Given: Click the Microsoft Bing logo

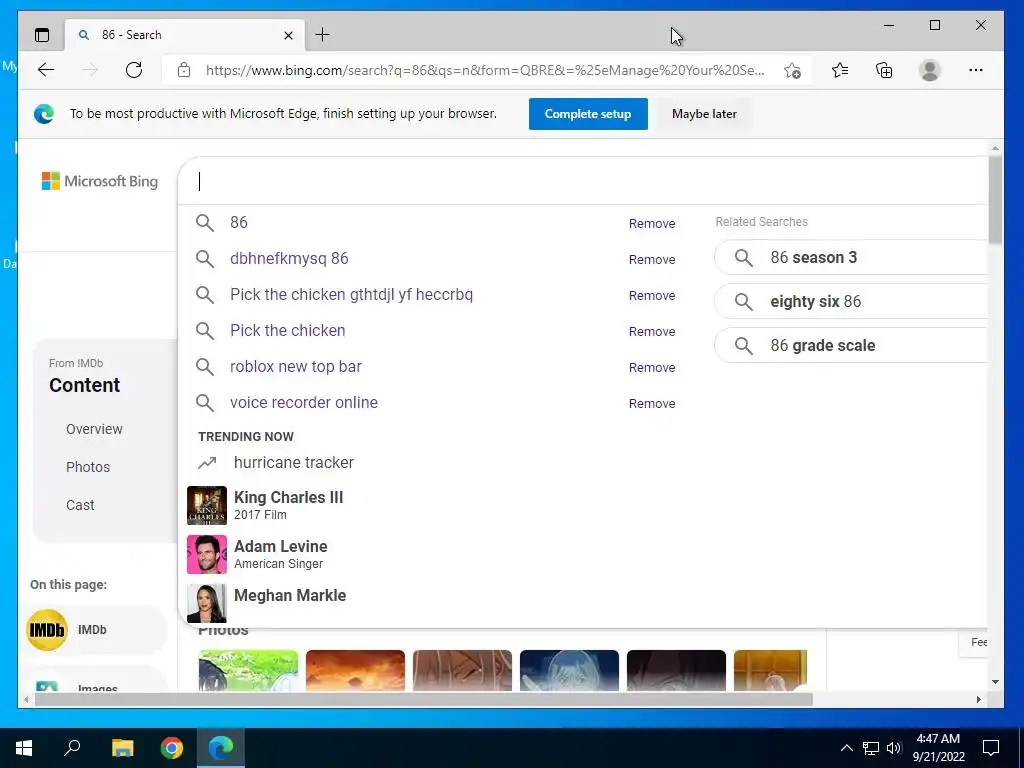Looking at the screenshot, I should [x=100, y=181].
